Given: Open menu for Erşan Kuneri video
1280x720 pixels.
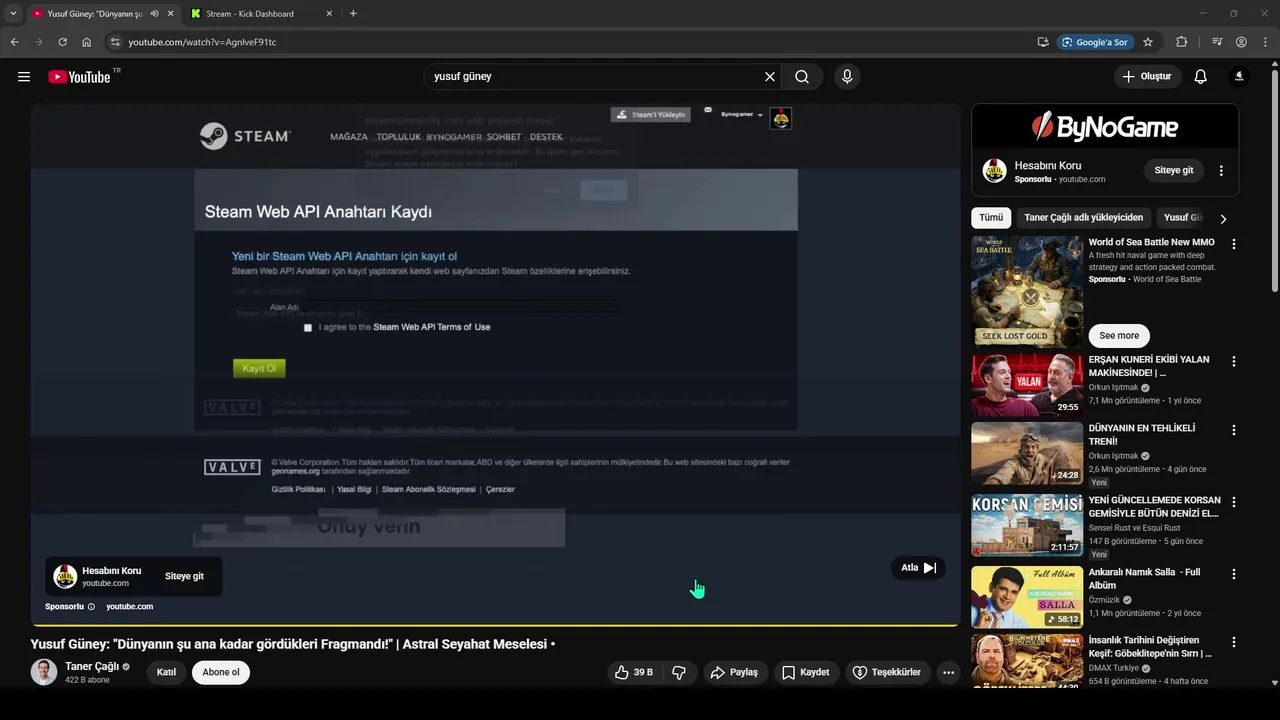Looking at the screenshot, I should pyautogui.click(x=1233, y=361).
